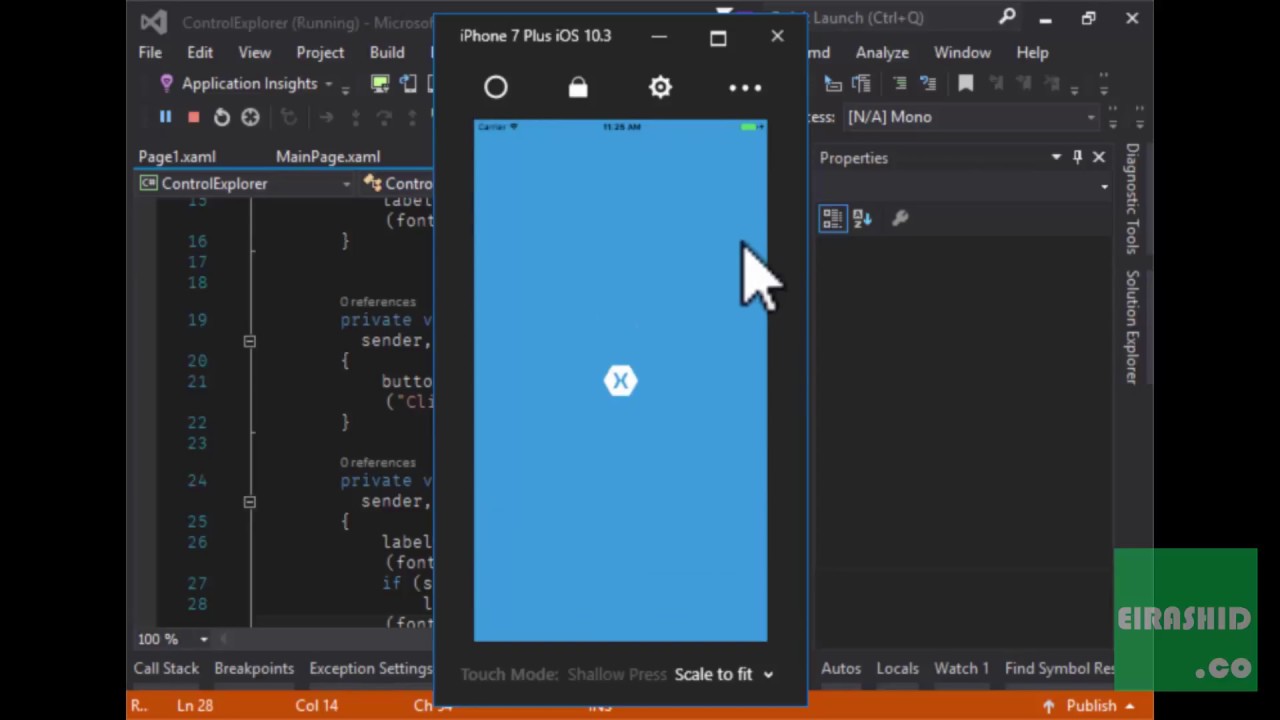Click the Publish button in status bar
The height and width of the screenshot is (720, 1280).
click(x=1089, y=705)
